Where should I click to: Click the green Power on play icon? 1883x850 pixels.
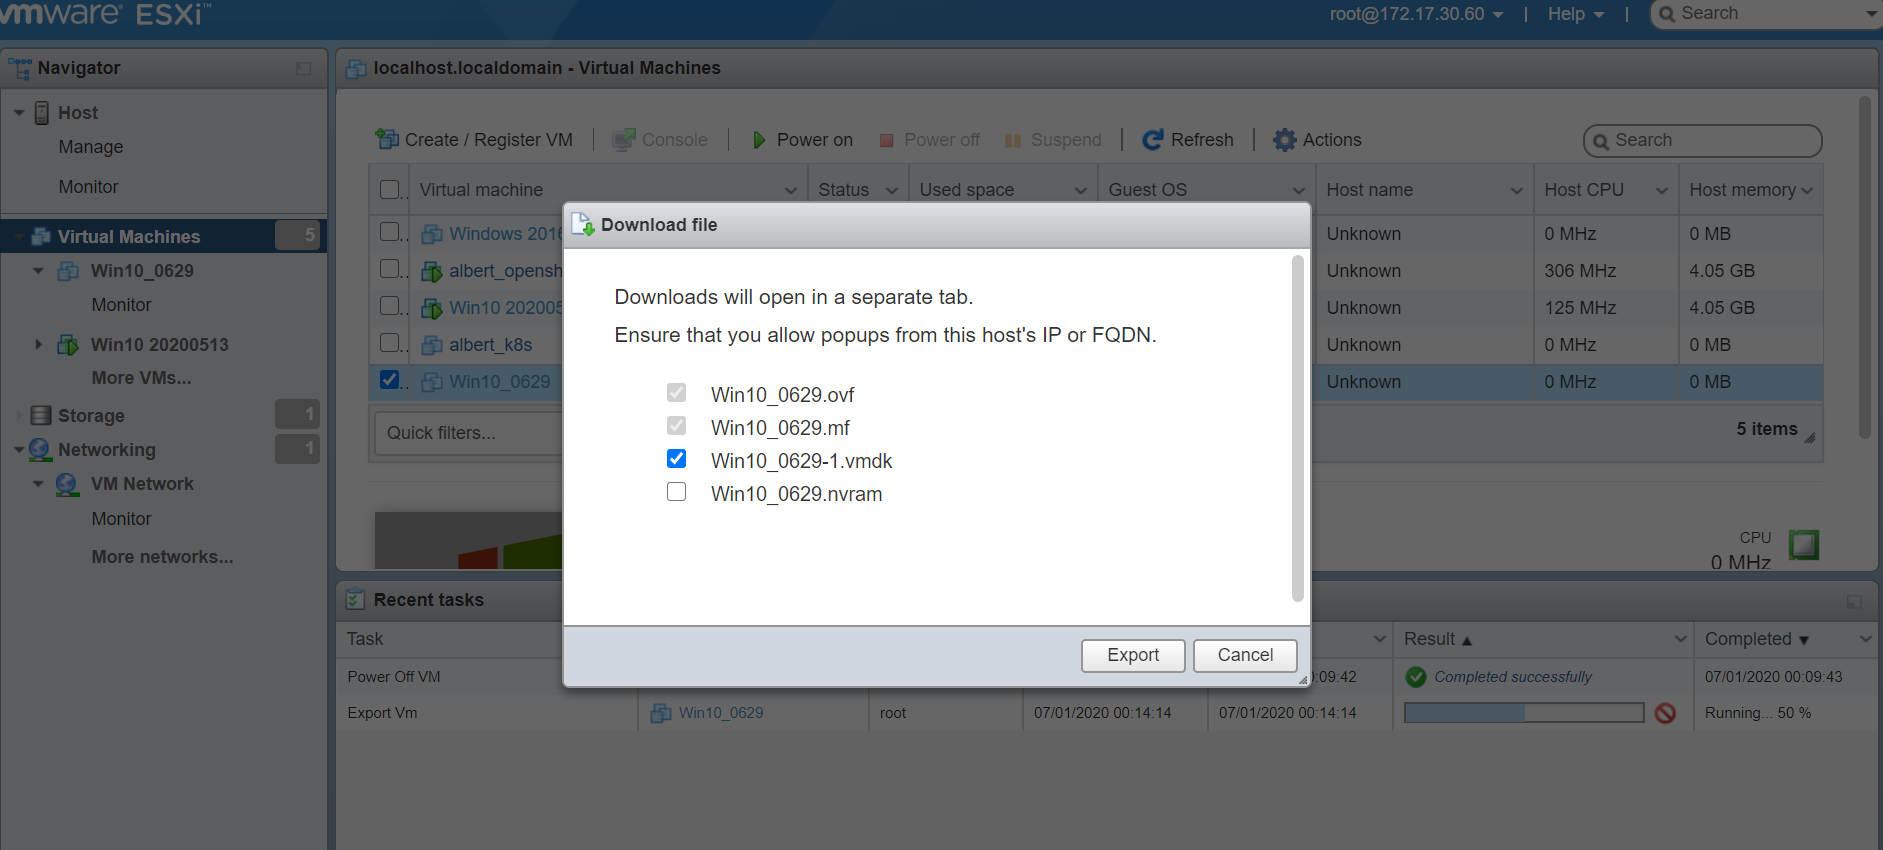(x=759, y=140)
